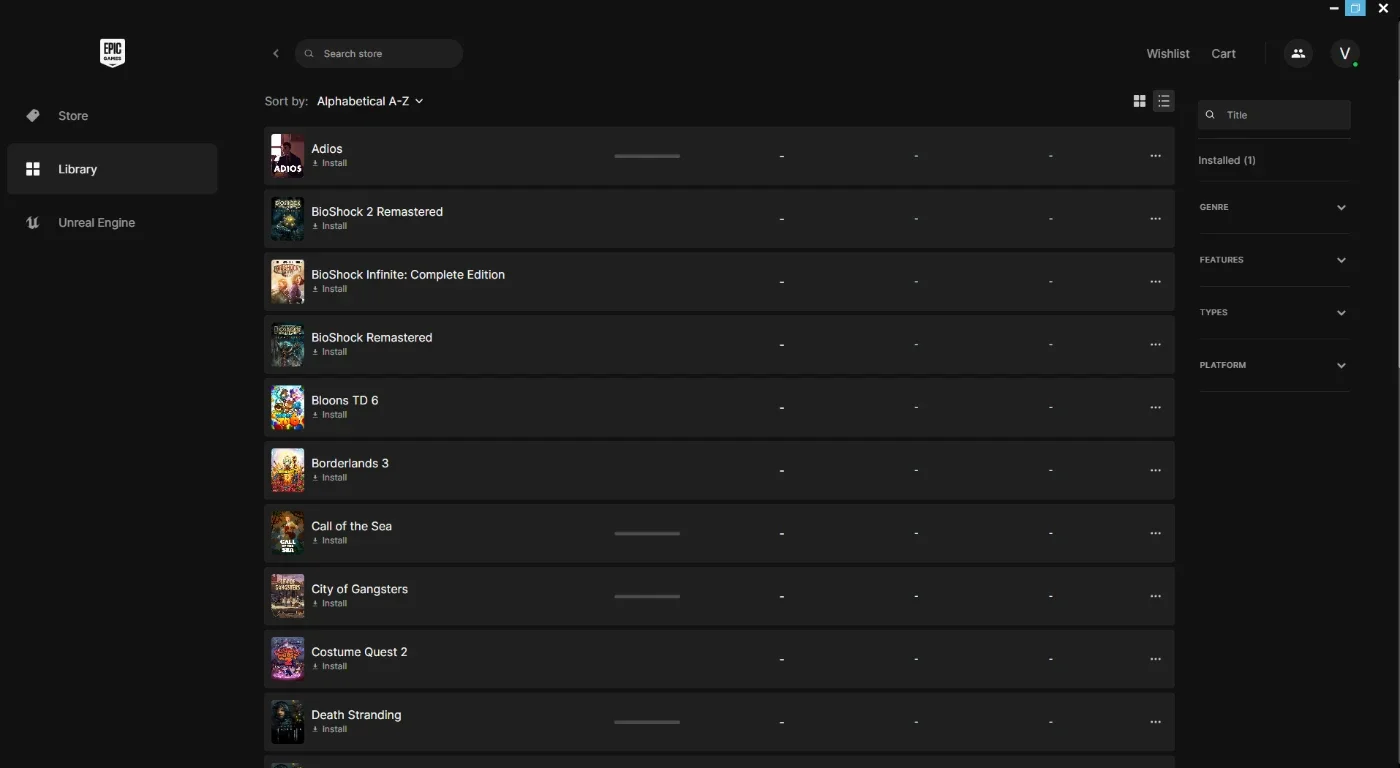The height and width of the screenshot is (768, 1400).
Task: Open more options for BioShock Infinite: Complete Edition
Action: pyautogui.click(x=1155, y=282)
